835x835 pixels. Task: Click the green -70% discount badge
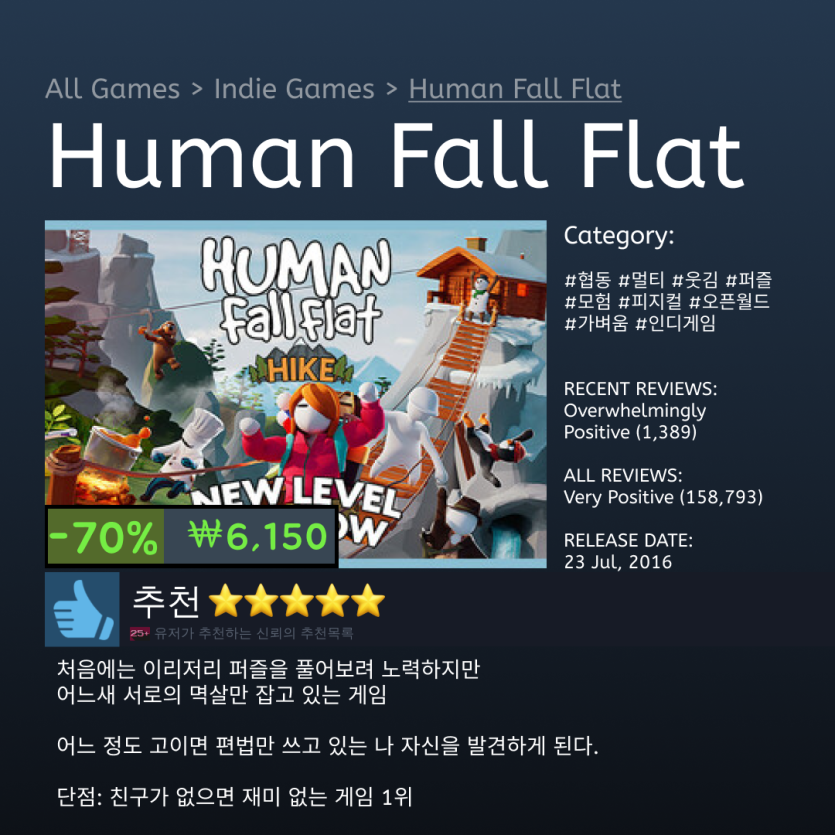point(105,537)
